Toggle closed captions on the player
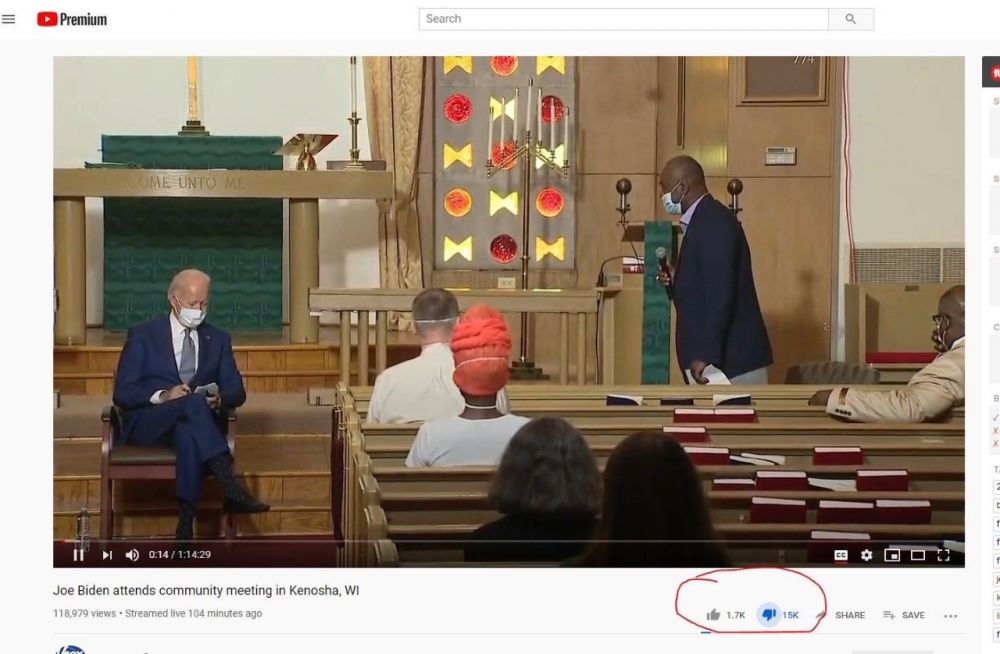The image size is (1000, 654). click(841, 555)
